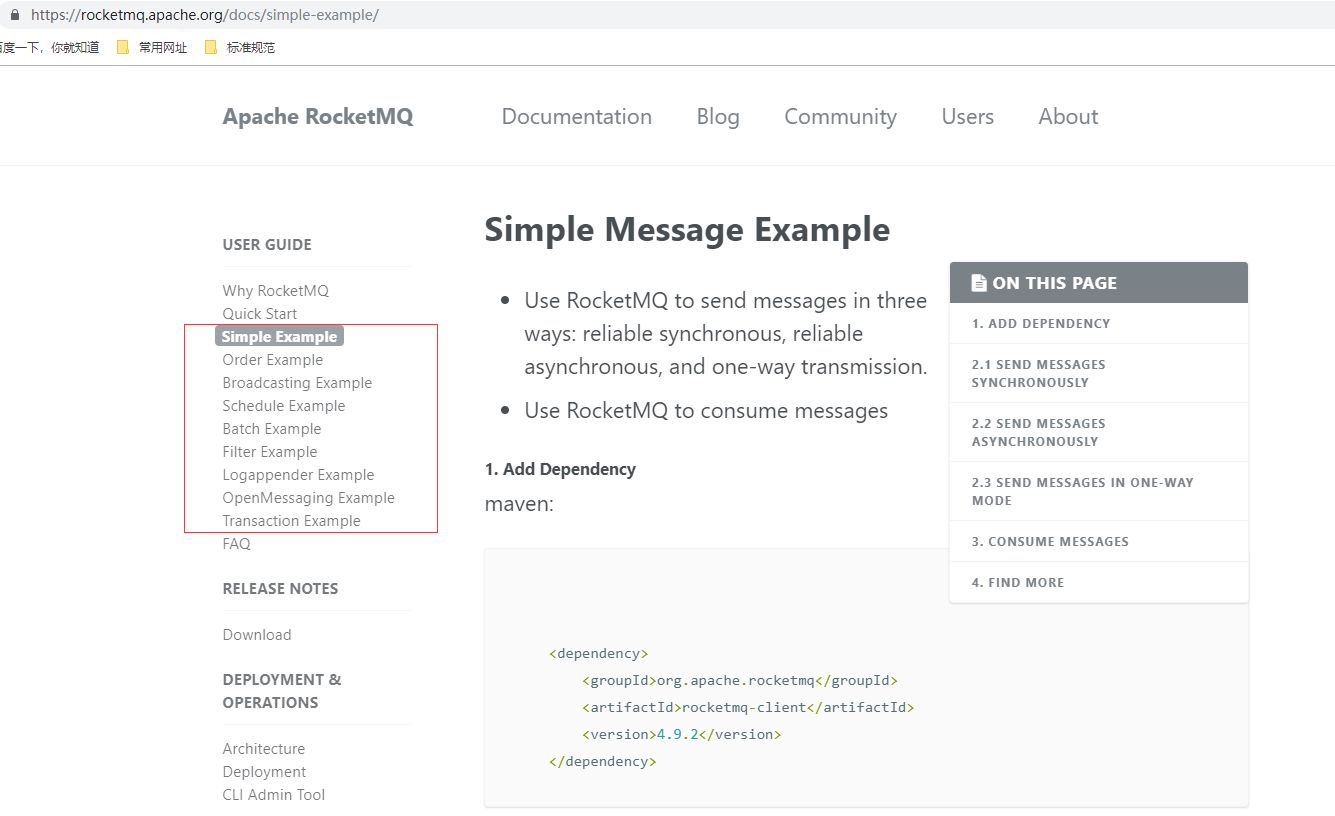Viewport: 1335px width, 816px height.
Task: Open the CLI Admin Tool sidebar link
Action: 274,795
